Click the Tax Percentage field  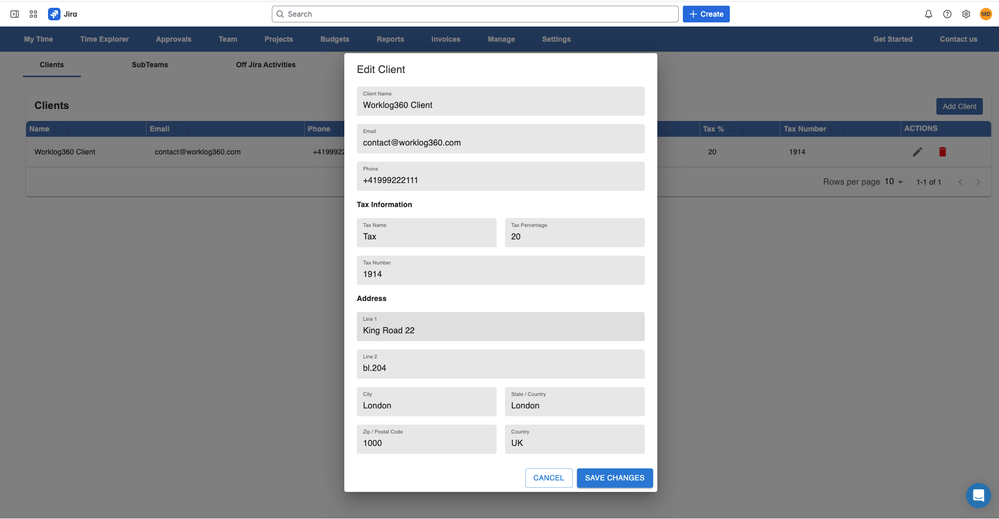(x=575, y=232)
